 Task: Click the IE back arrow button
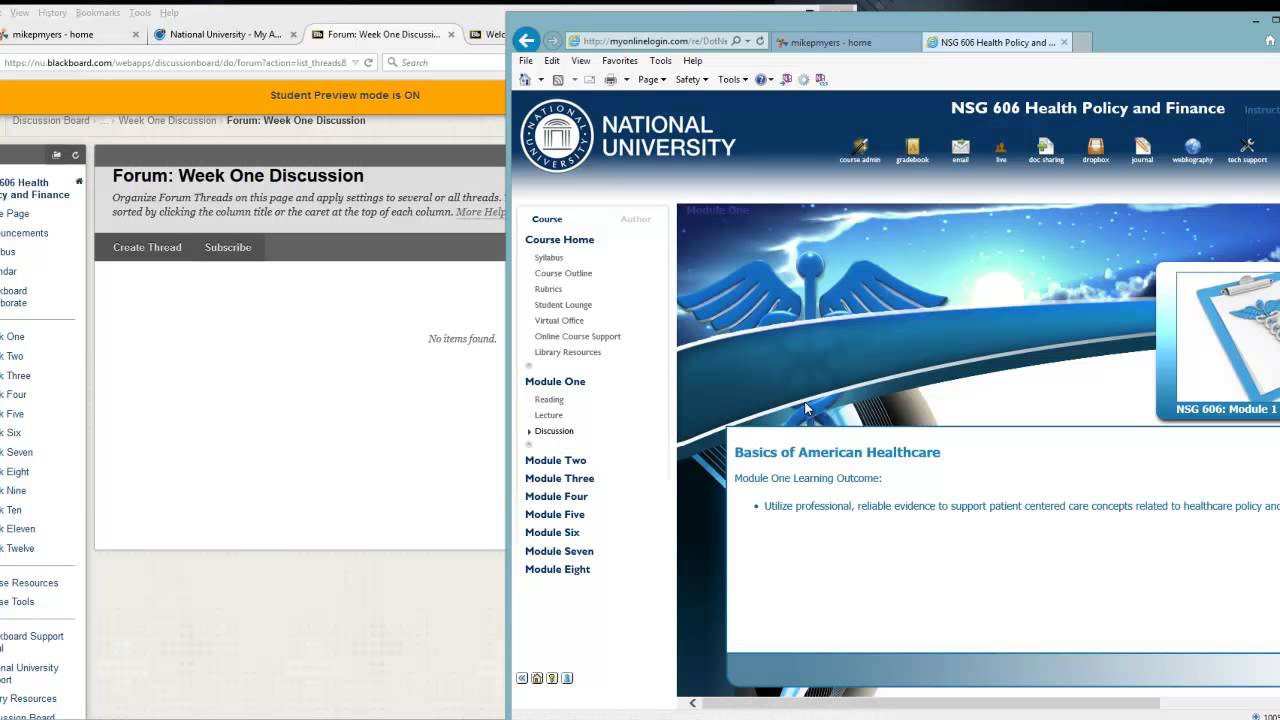(526, 41)
